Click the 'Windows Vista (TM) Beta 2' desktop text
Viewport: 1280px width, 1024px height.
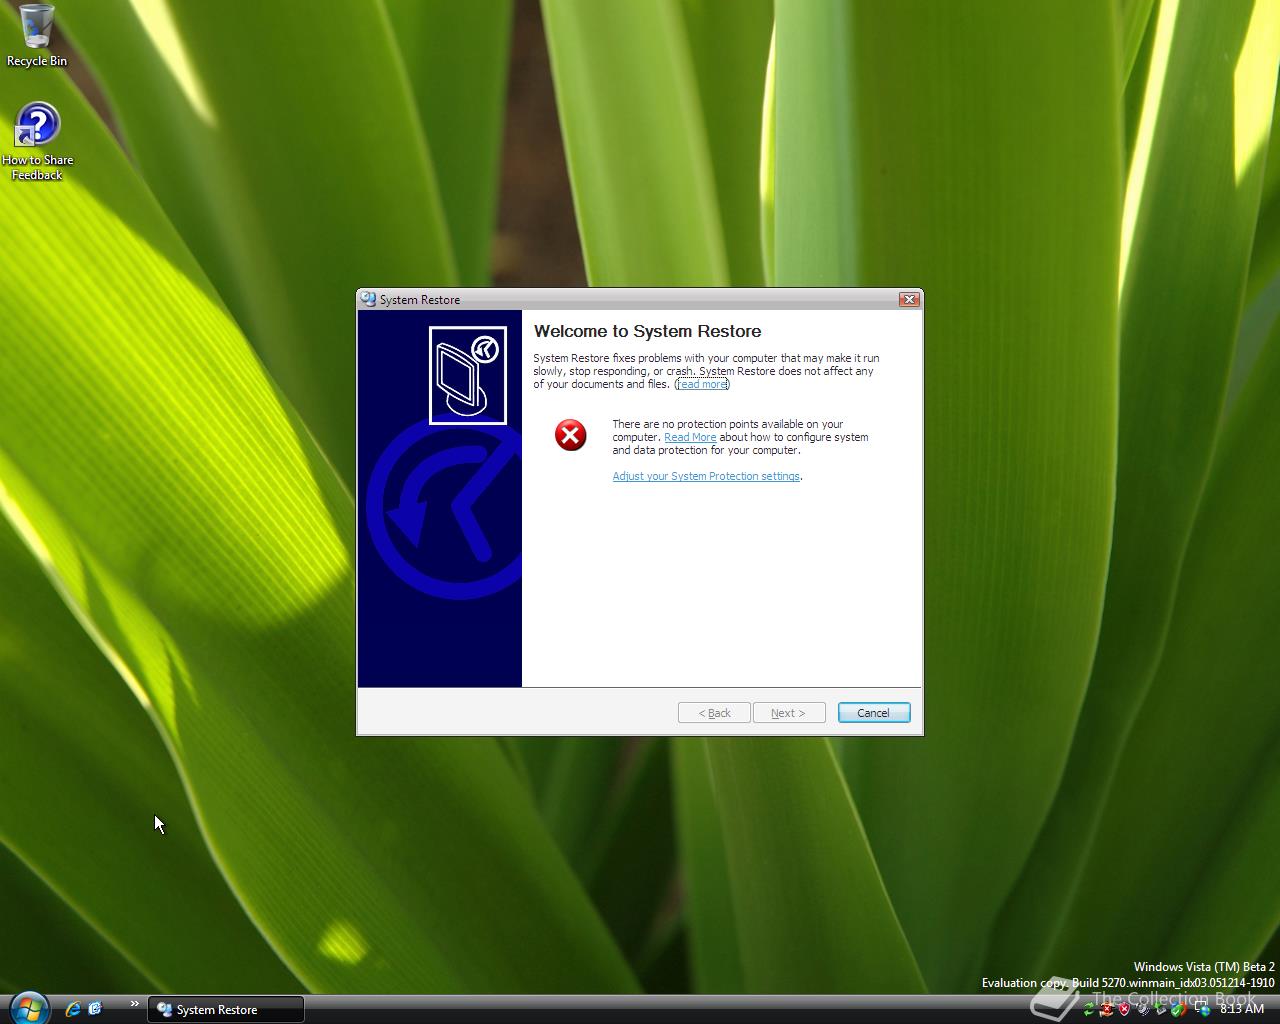click(x=1204, y=967)
